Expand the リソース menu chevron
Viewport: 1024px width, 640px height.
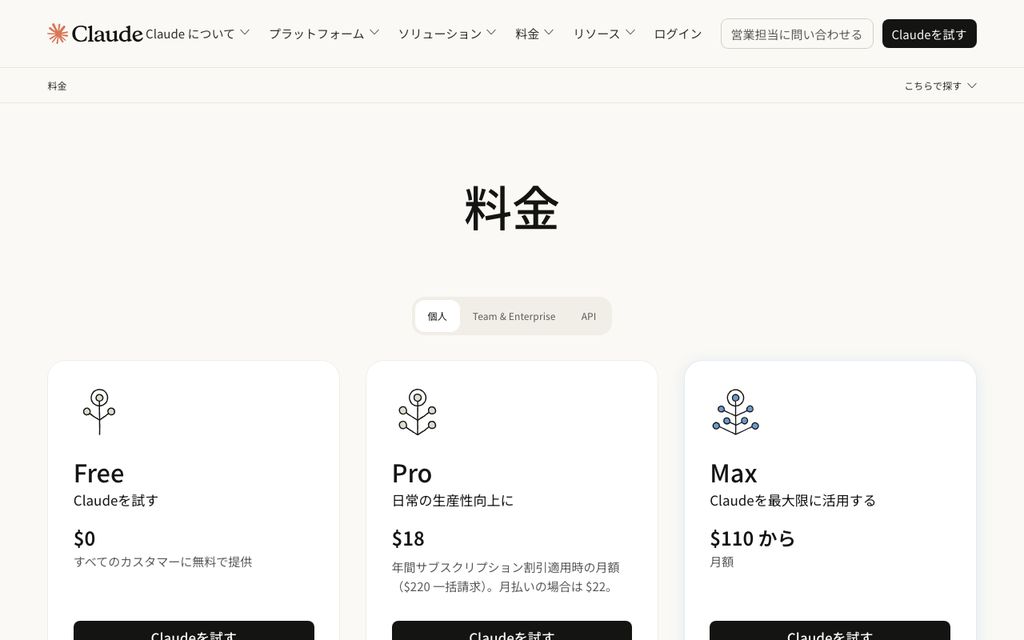pyautogui.click(x=630, y=32)
